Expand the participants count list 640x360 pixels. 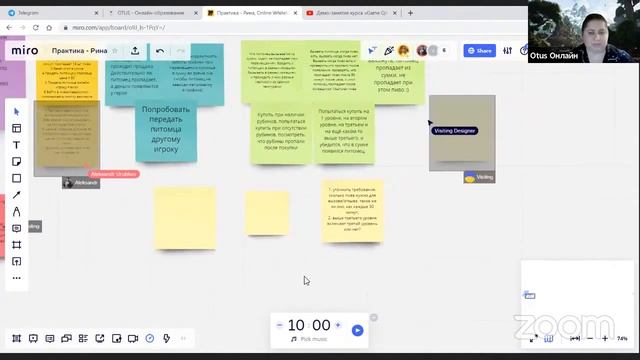[x=444, y=51]
